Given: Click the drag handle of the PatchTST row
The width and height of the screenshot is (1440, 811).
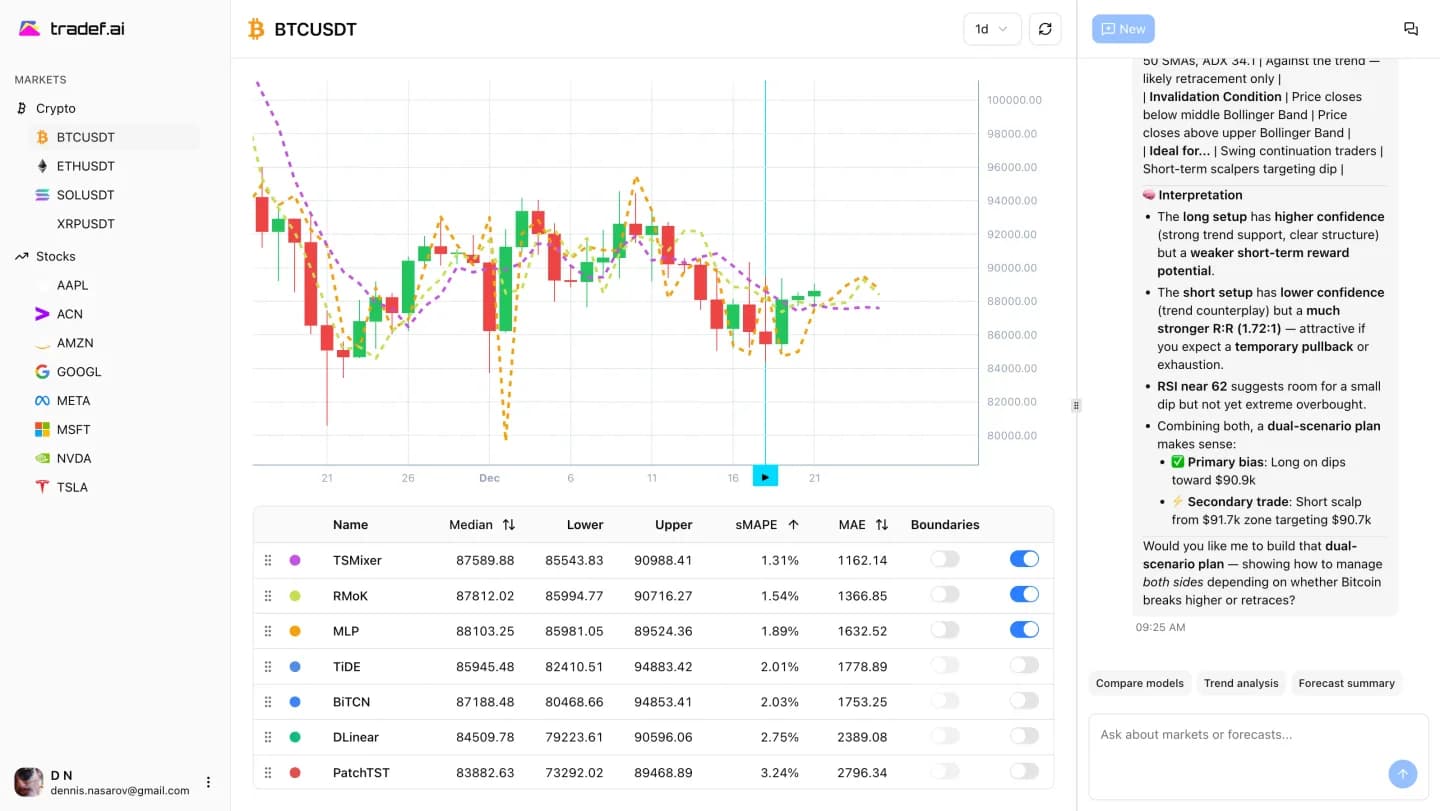Looking at the screenshot, I should [268, 772].
